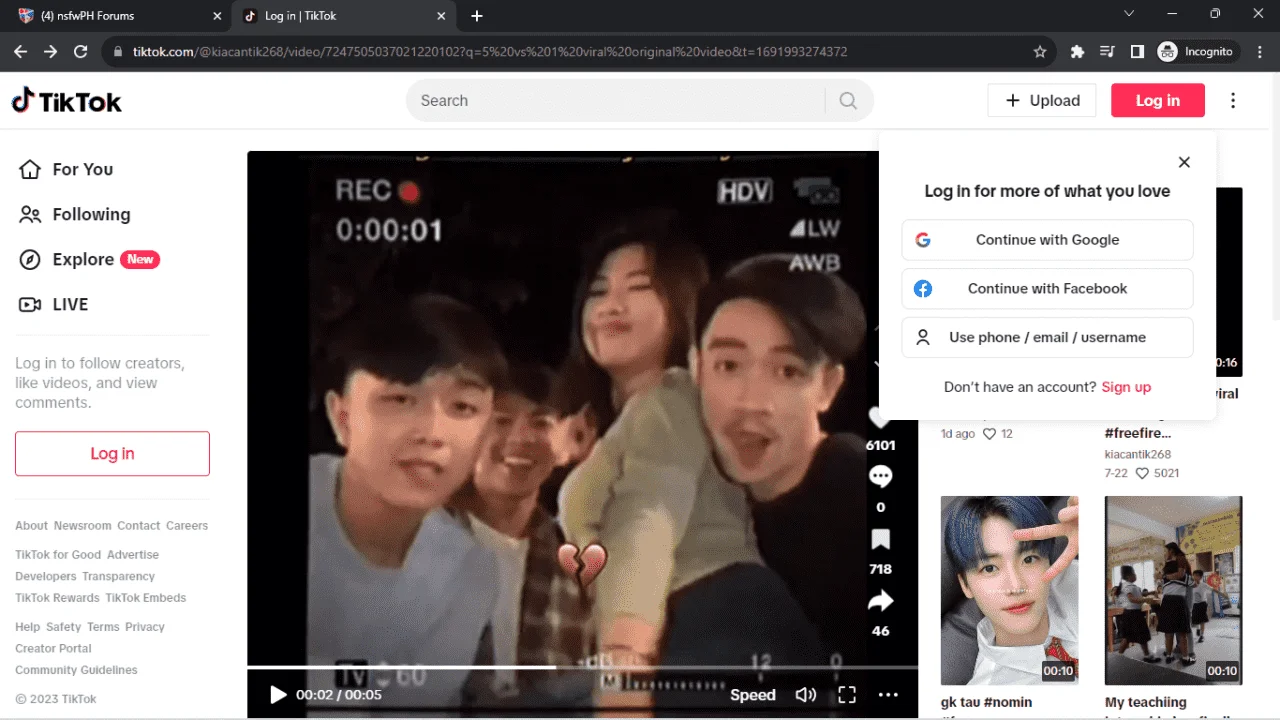
Task: Open the kiacantik268 profile link
Action: pyautogui.click(x=1138, y=455)
